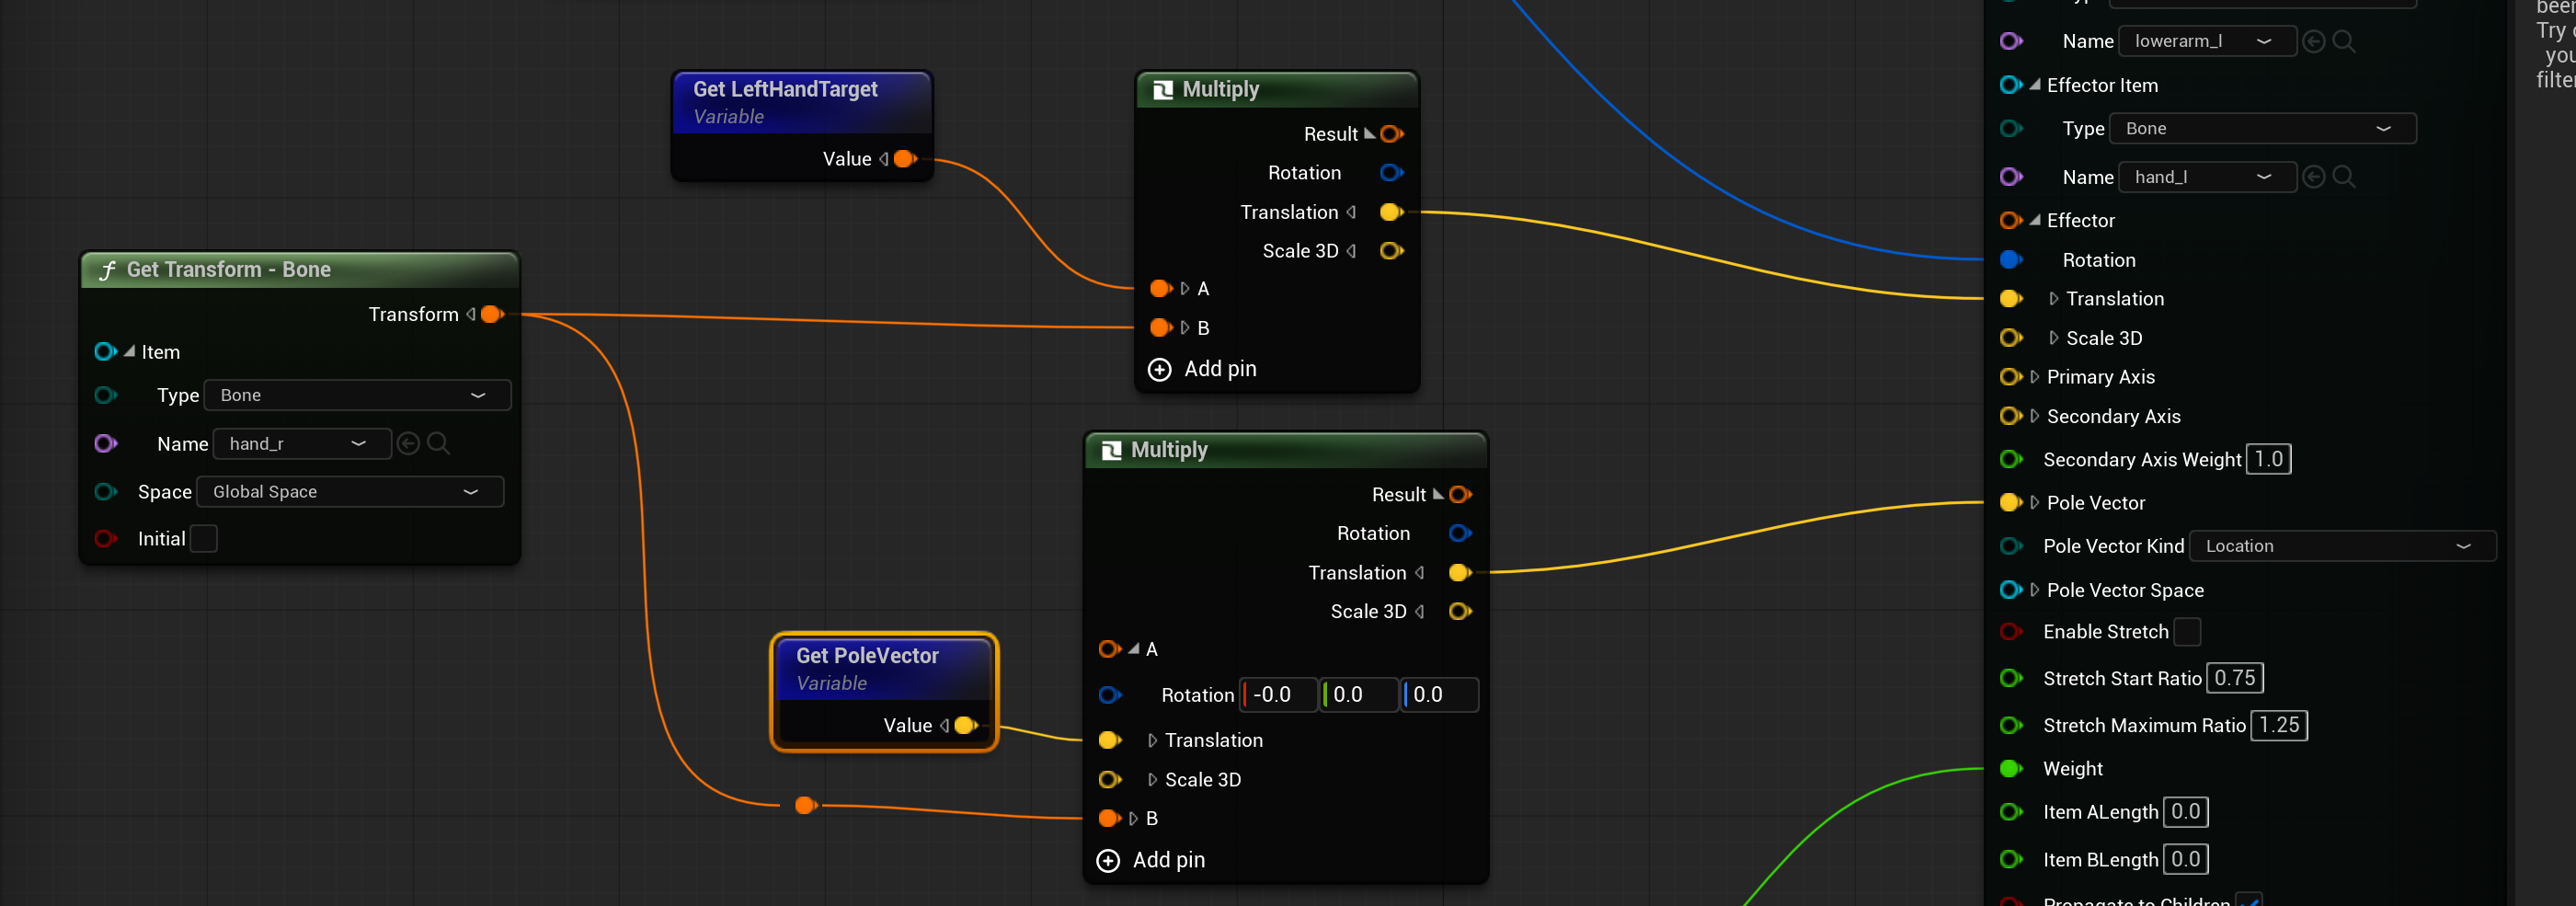The image size is (2576, 906).
Task: Toggle the Enable Stretch checkbox
Action: pyautogui.click(x=2187, y=632)
